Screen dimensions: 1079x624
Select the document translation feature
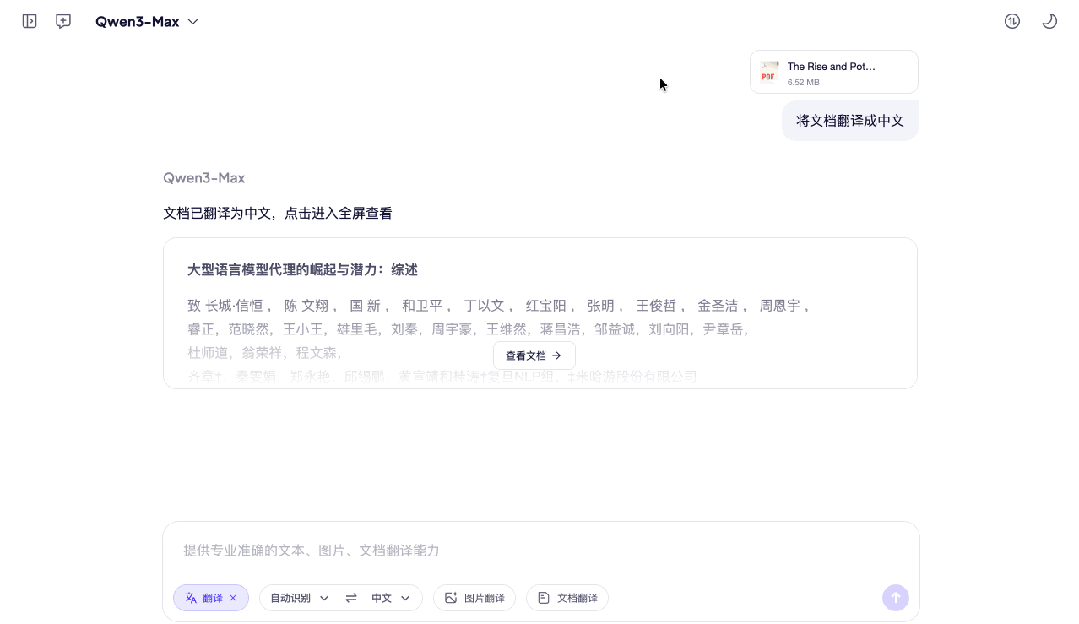coord(567,597)
